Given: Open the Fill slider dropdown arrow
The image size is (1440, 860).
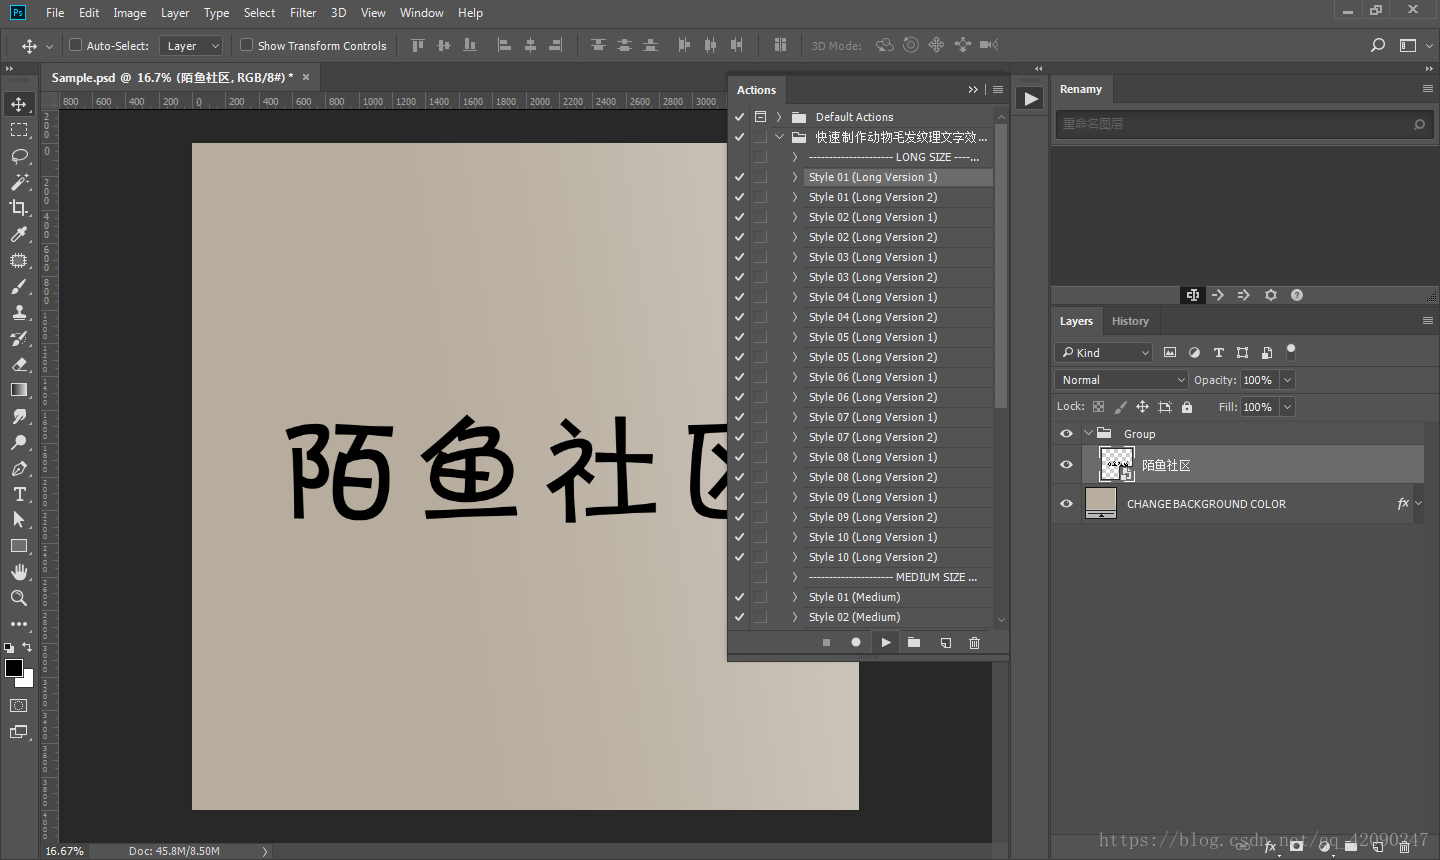Looking at the screenshot, I should (x=1288, y=407).
